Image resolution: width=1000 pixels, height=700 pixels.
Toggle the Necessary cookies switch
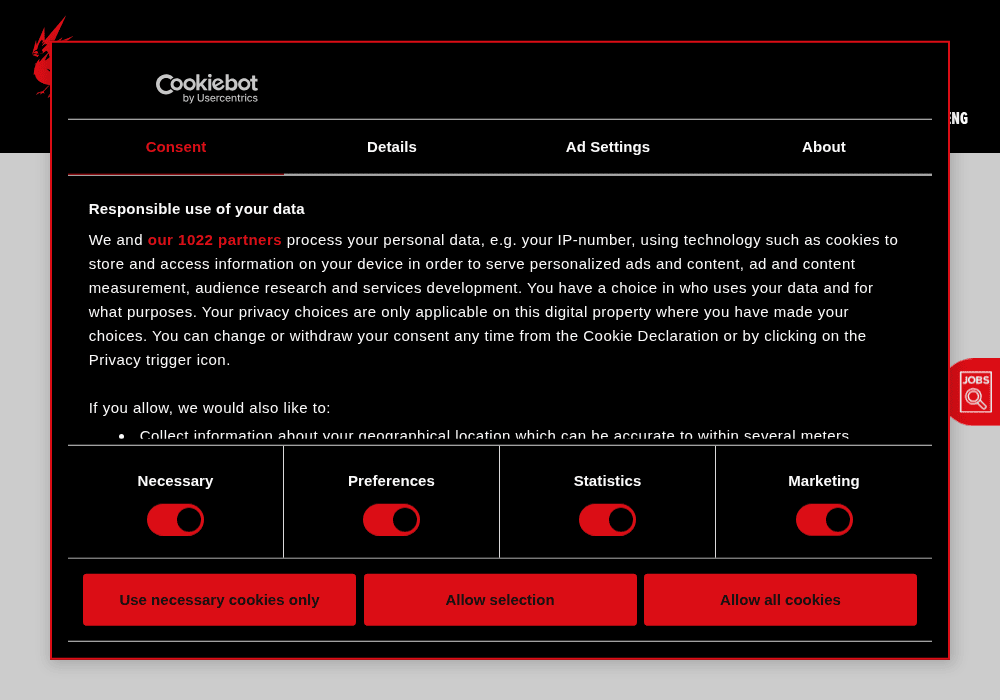[x=175, y=520]
